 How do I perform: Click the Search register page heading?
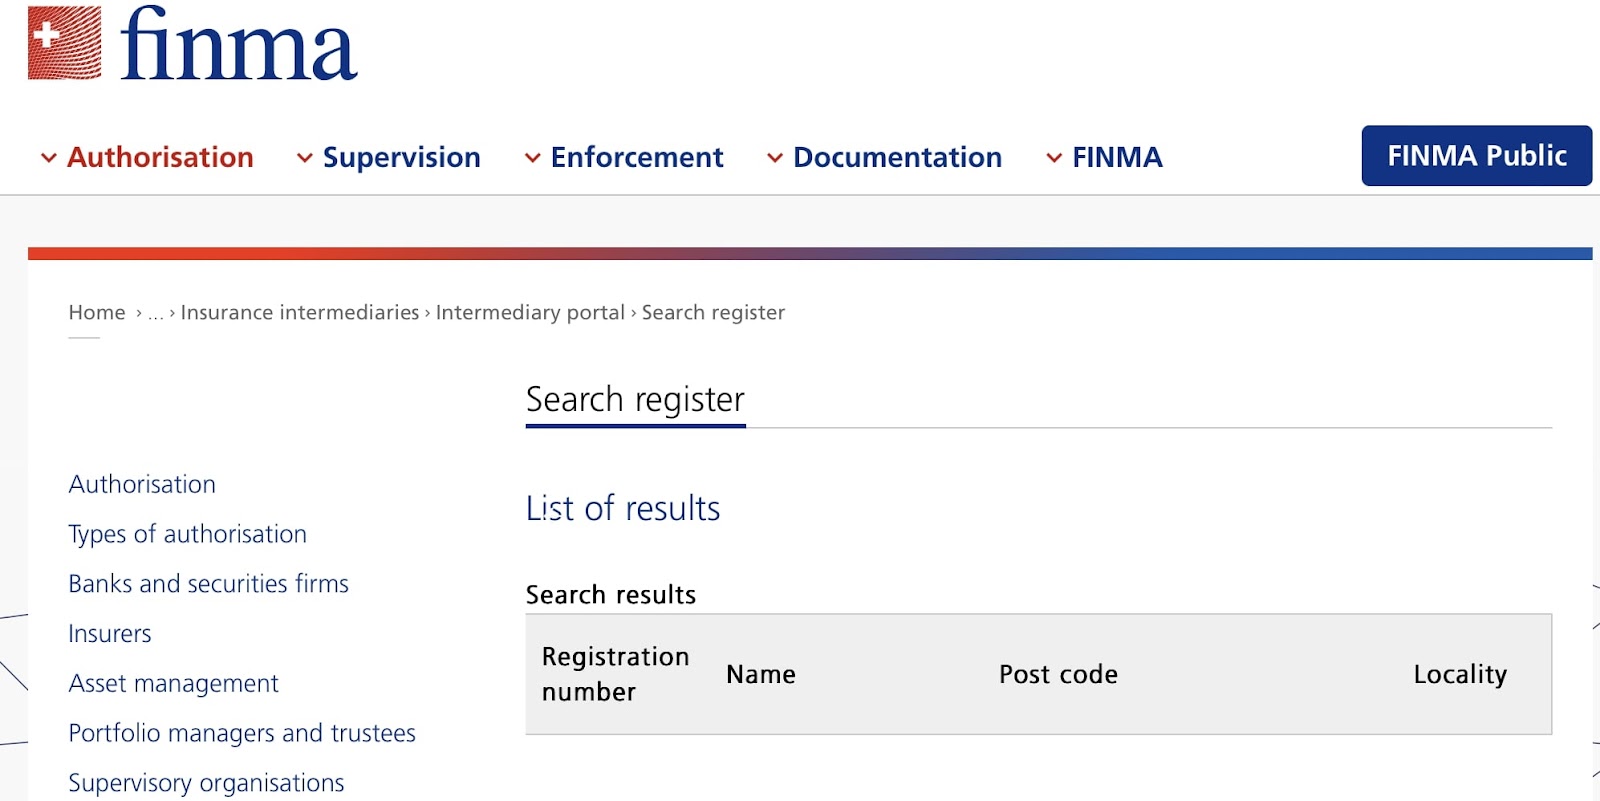[635, 400]
